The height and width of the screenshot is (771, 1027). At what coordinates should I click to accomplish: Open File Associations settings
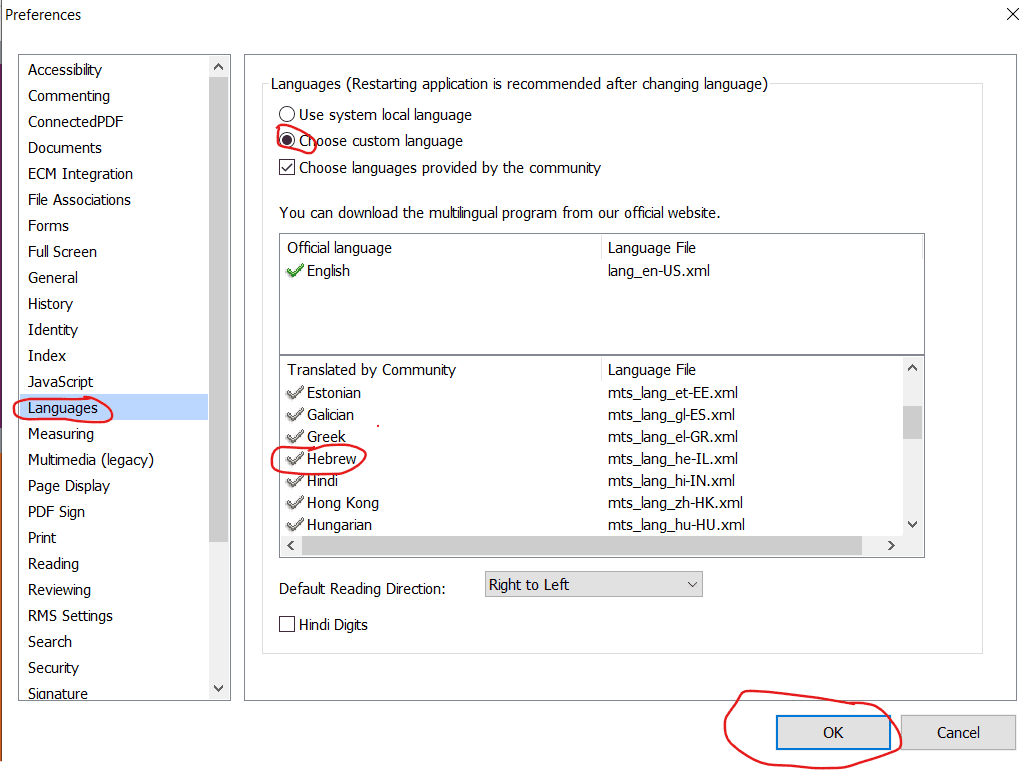pyautogui.click(x=79, y=200)
